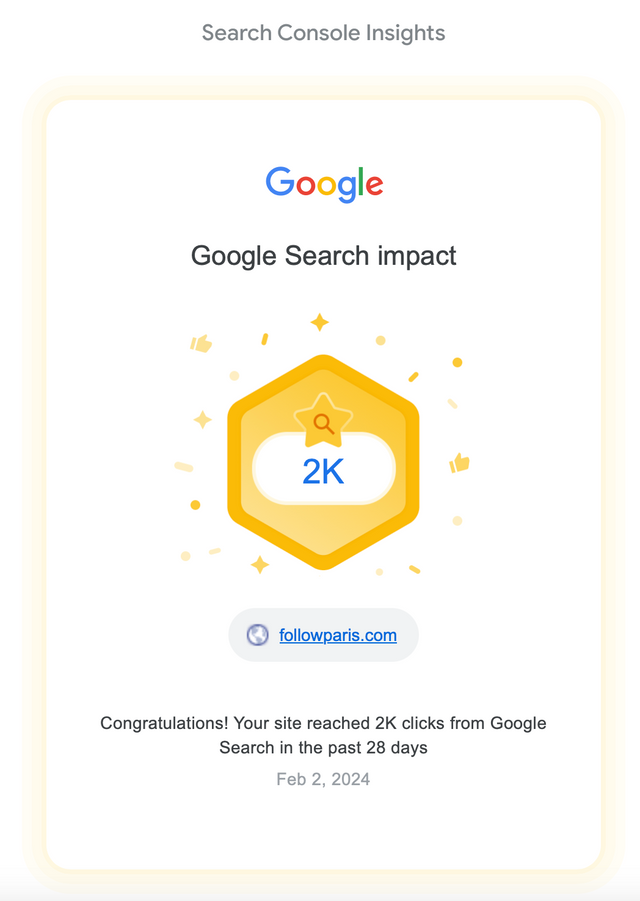The width and height of the screenshot is (640, 901).
Task: Click the Feb 2, 2024 date
Action: pos(323,779)
